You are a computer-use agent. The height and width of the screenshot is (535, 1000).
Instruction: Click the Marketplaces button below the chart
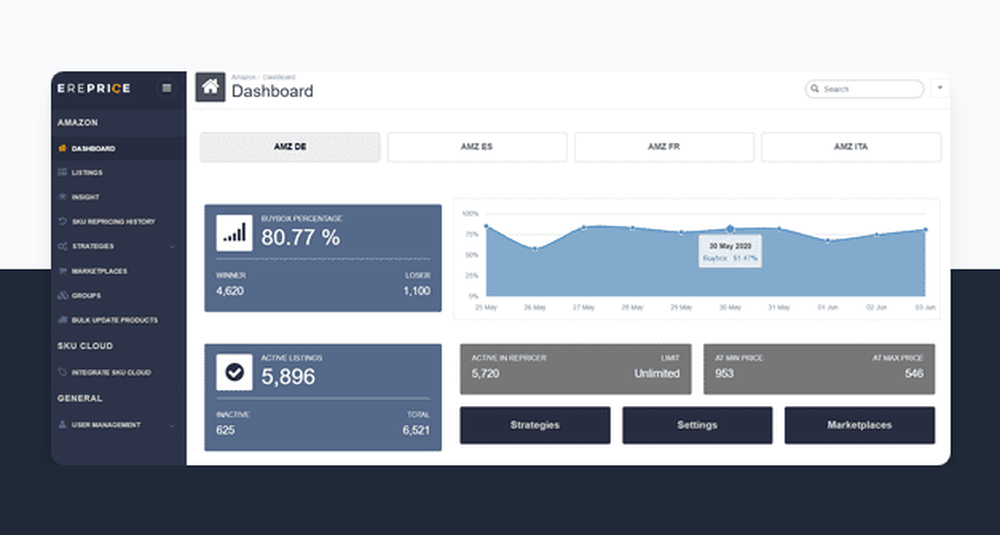[860, 425]
